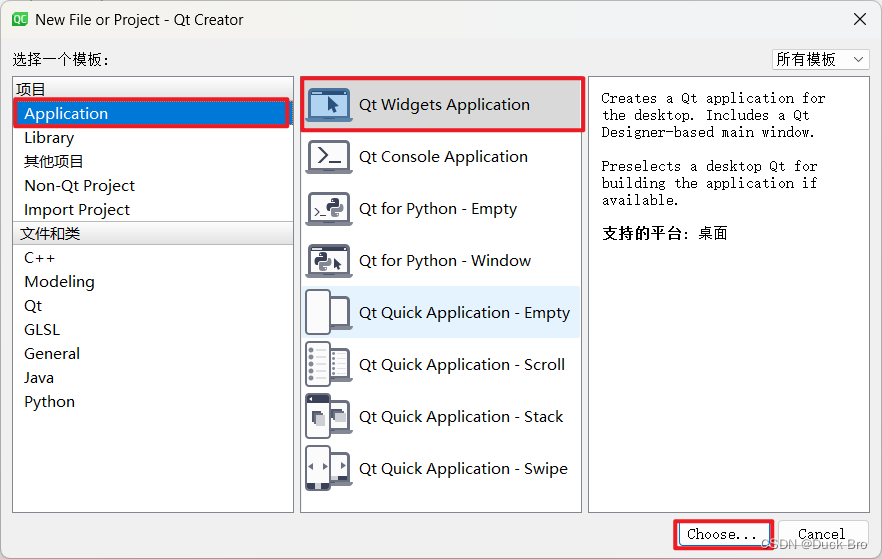Open the 所有模板 template filter dropdown
Image resolution: width=882 pixels, height=559 pixels.
coord(821,59)
